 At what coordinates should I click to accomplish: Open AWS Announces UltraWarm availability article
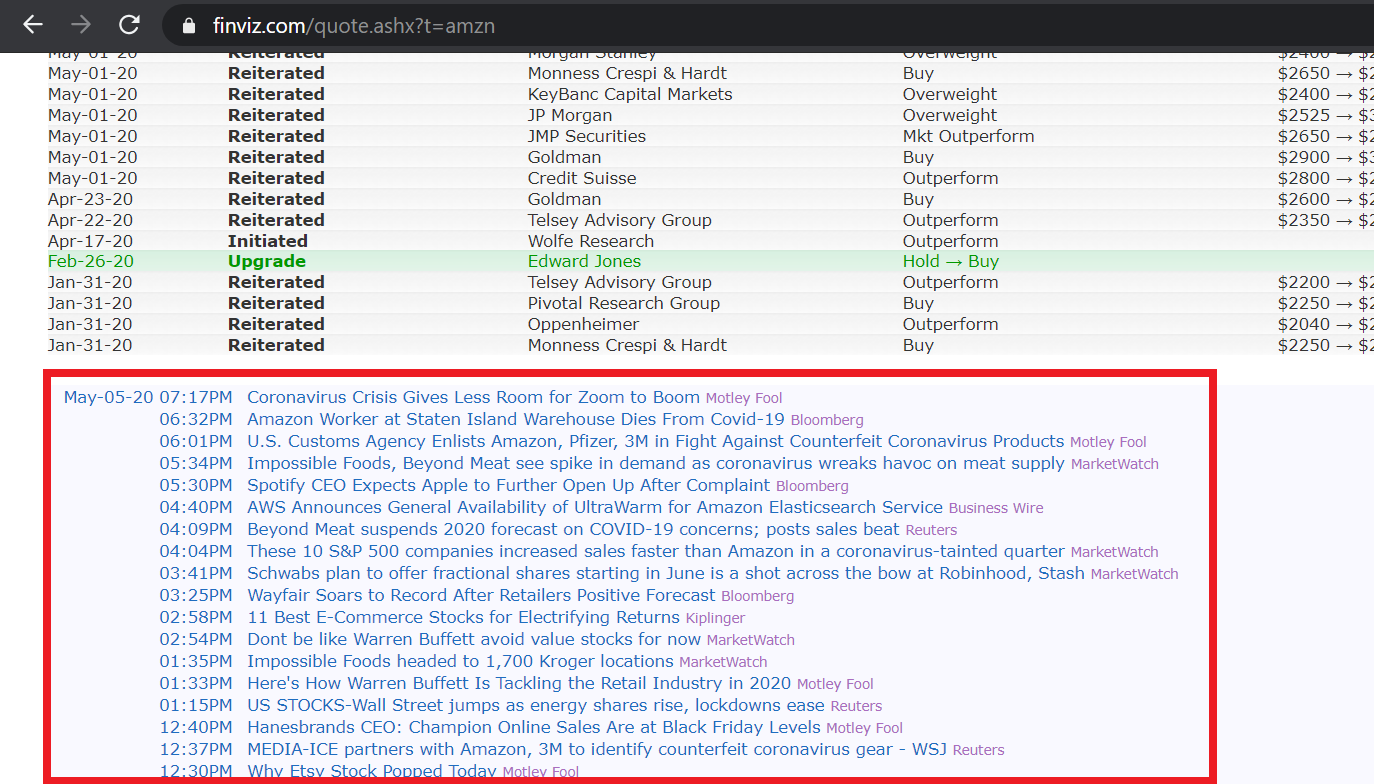595,508
